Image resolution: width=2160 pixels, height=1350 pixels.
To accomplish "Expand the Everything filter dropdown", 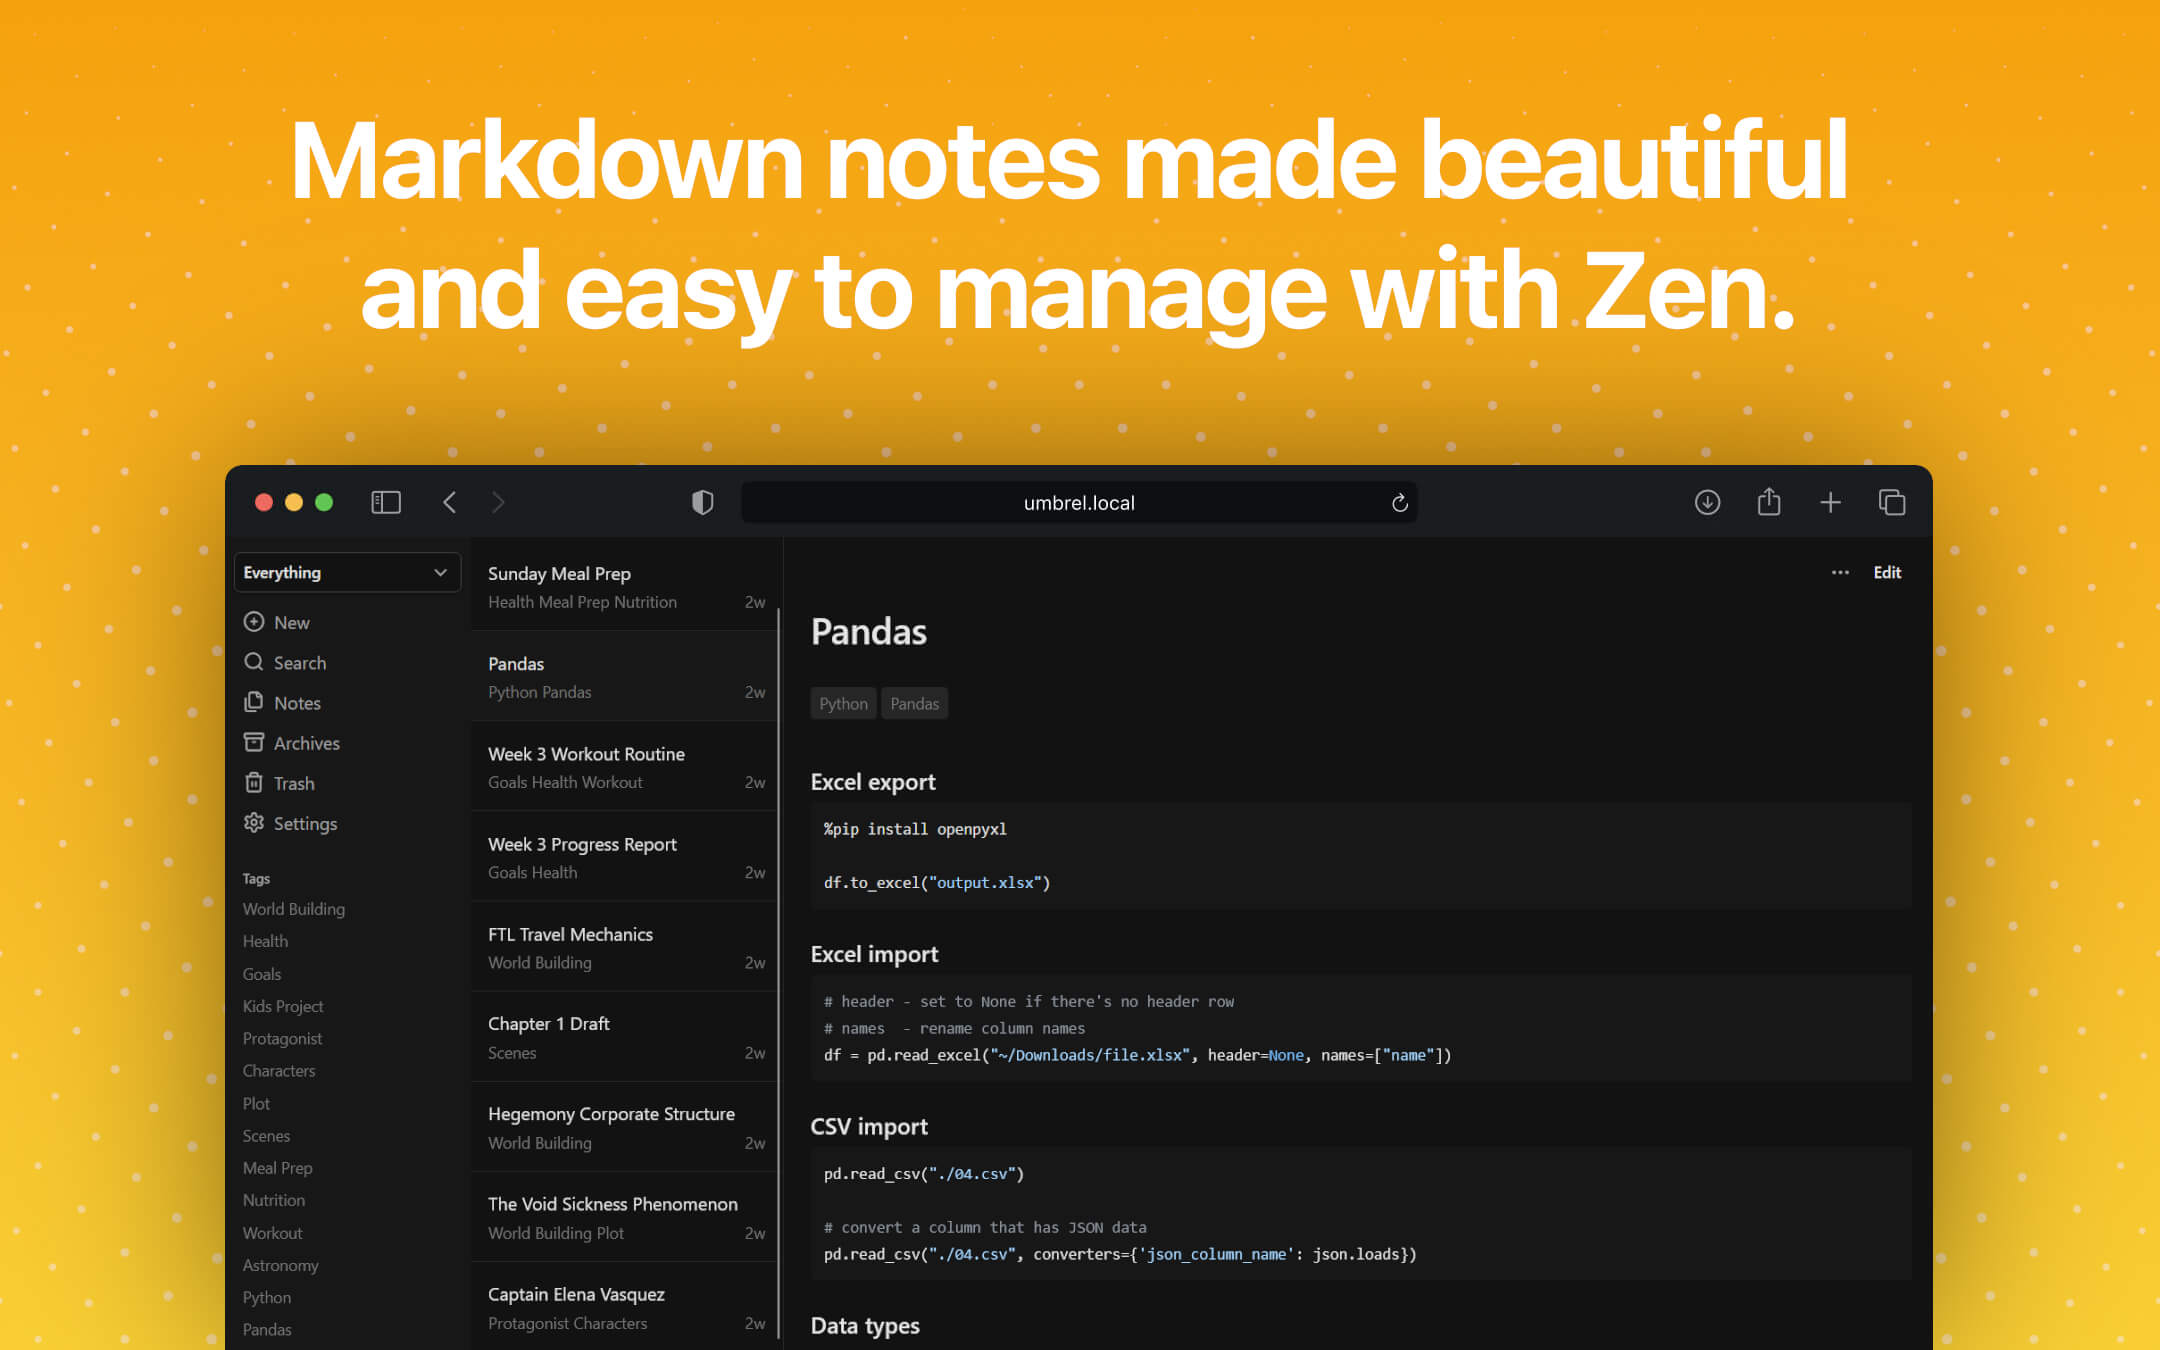I will point(347,572).
